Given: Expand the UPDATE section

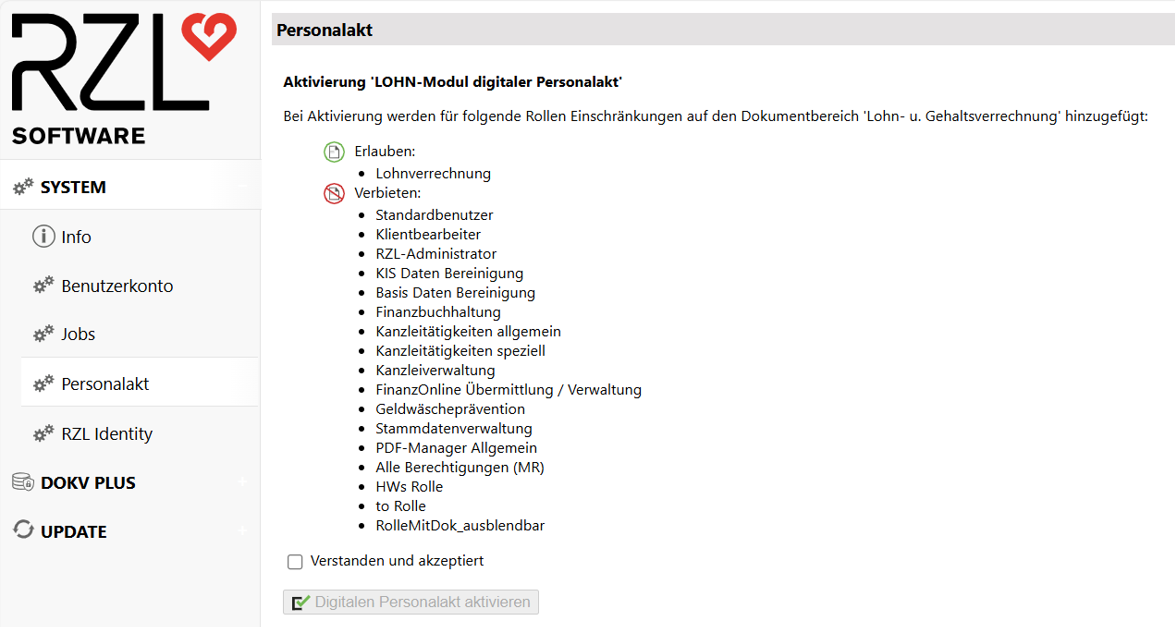Looking at the screenshot, I should 241,531.
